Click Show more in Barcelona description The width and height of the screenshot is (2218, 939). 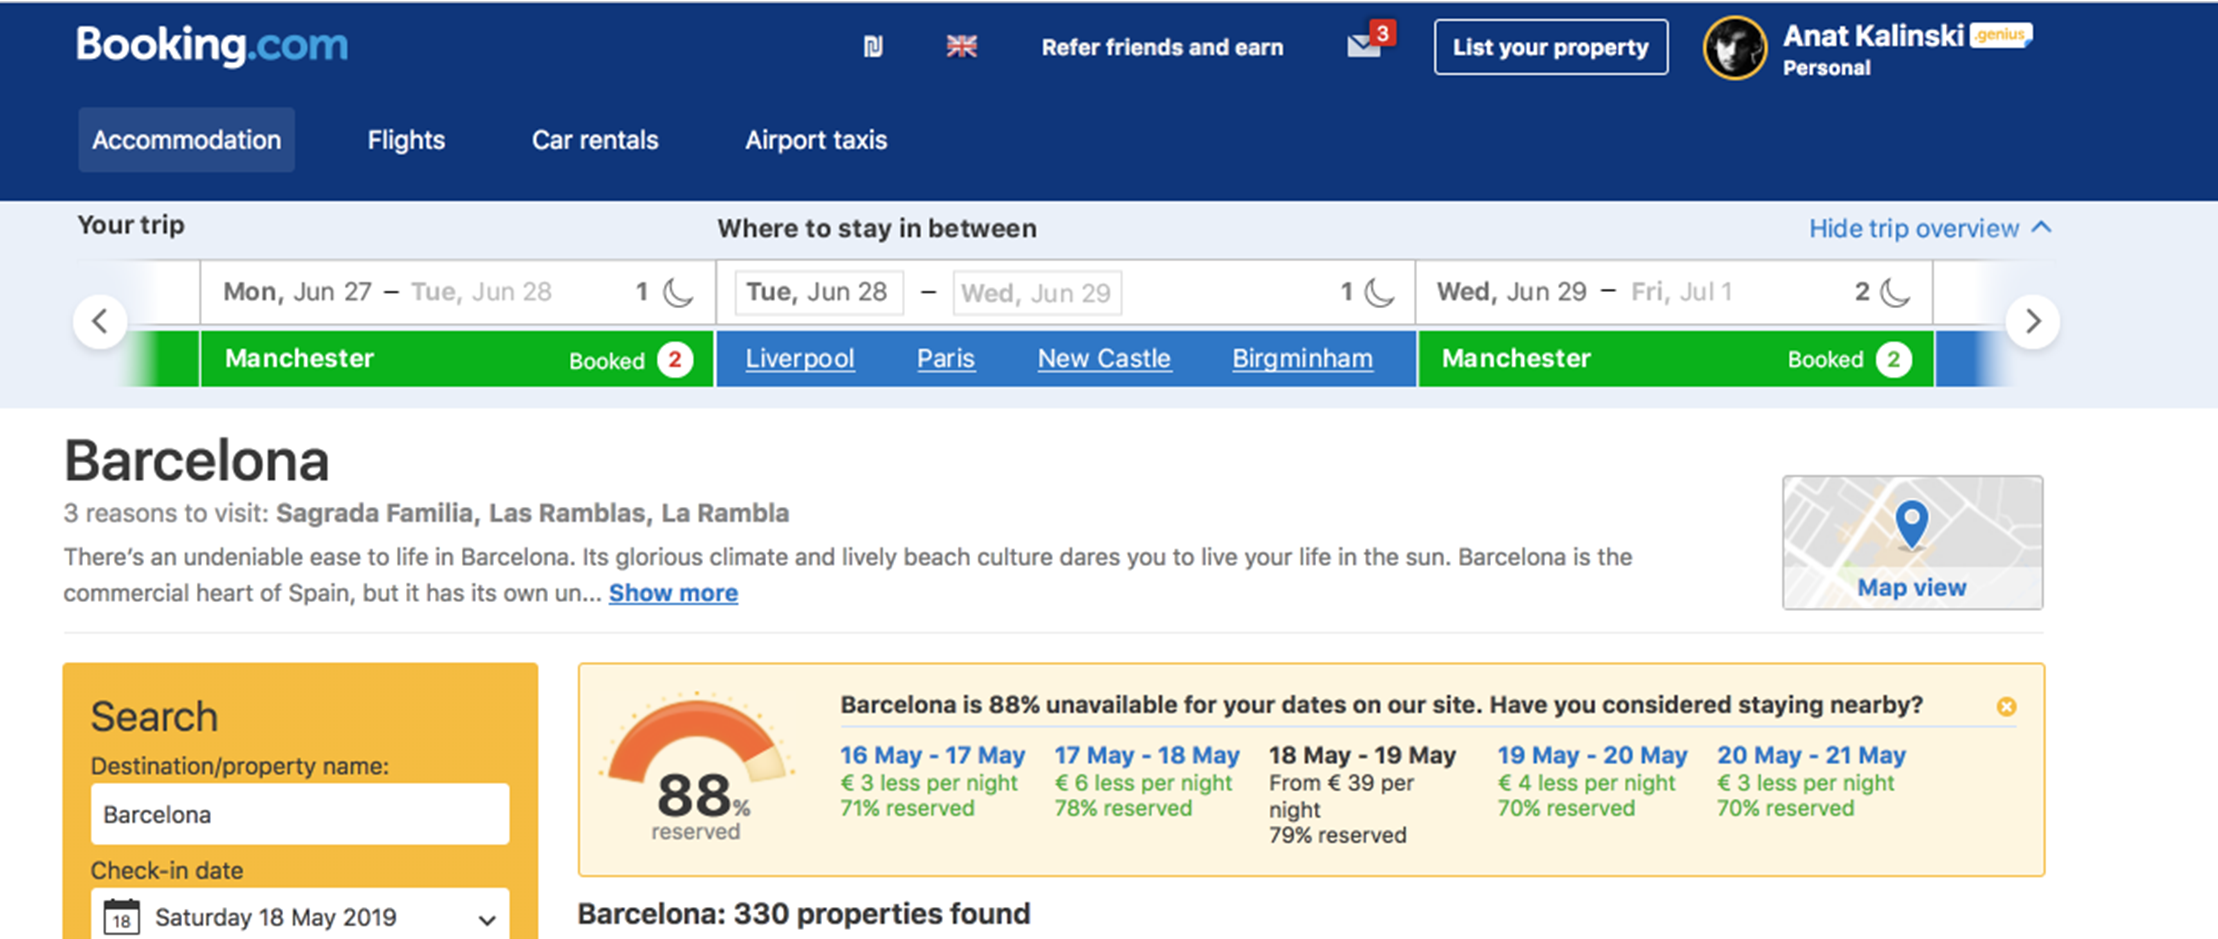tap(673, 593)
